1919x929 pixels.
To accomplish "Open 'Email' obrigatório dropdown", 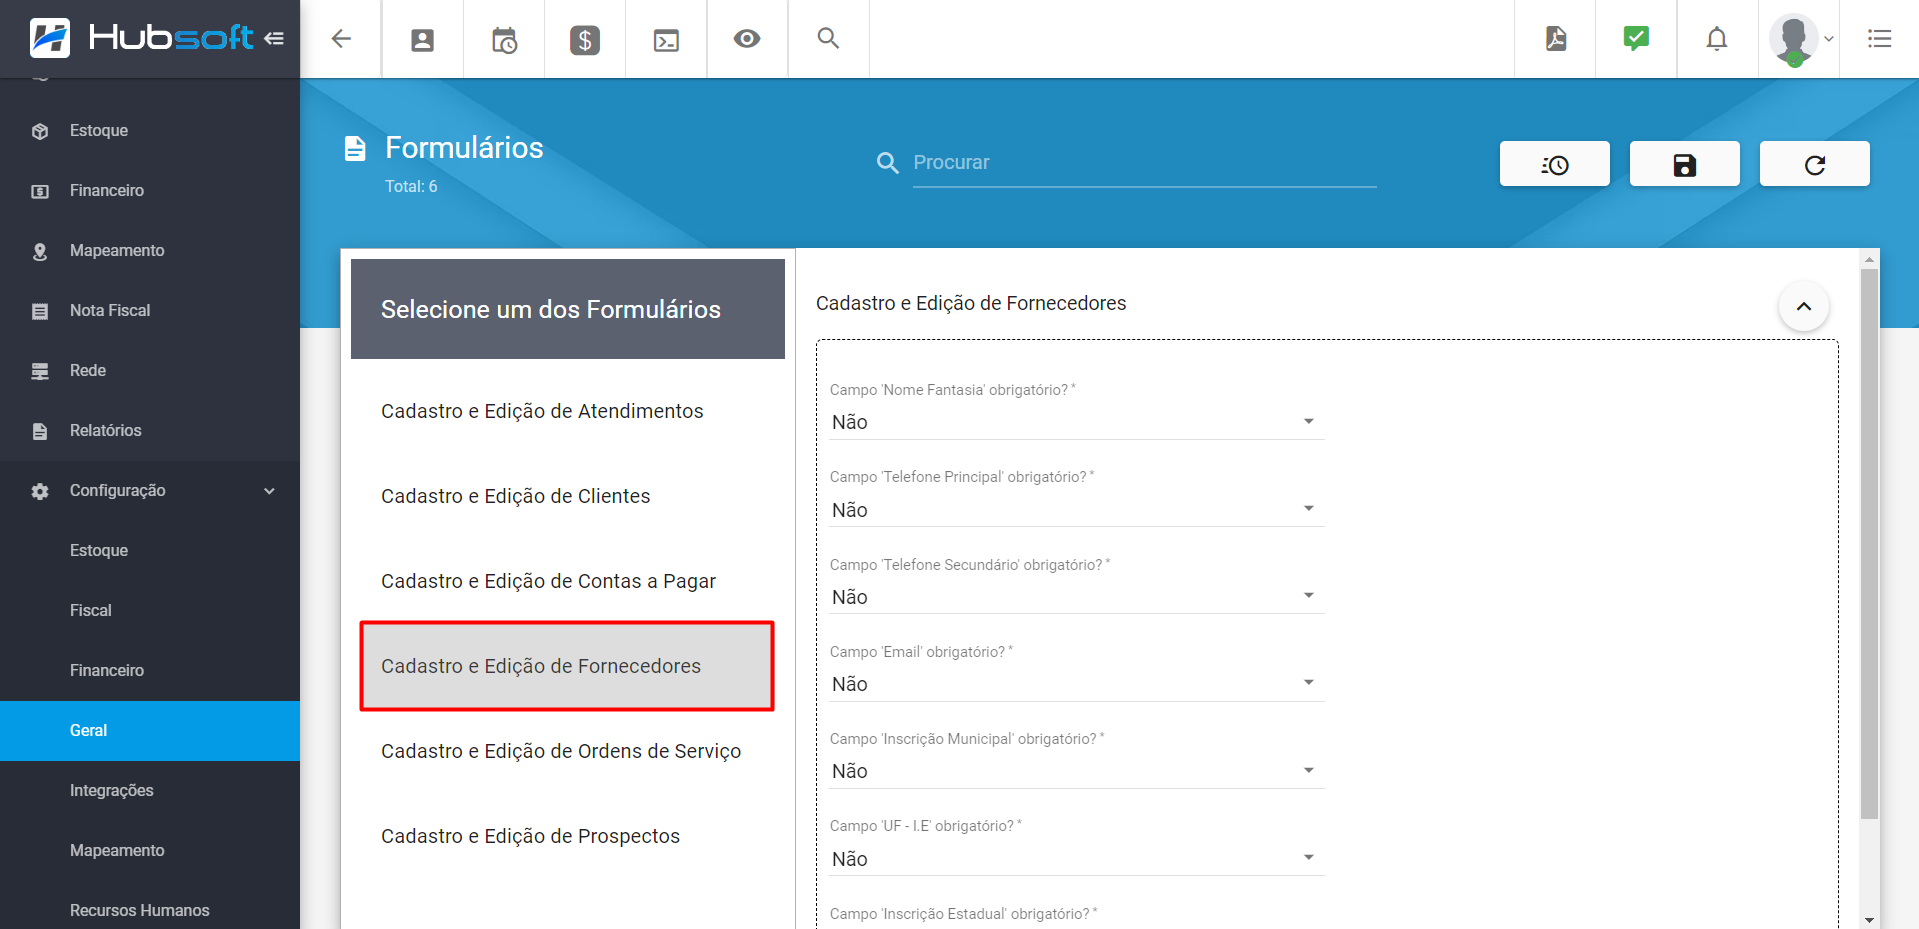I will click(1077, 684).
